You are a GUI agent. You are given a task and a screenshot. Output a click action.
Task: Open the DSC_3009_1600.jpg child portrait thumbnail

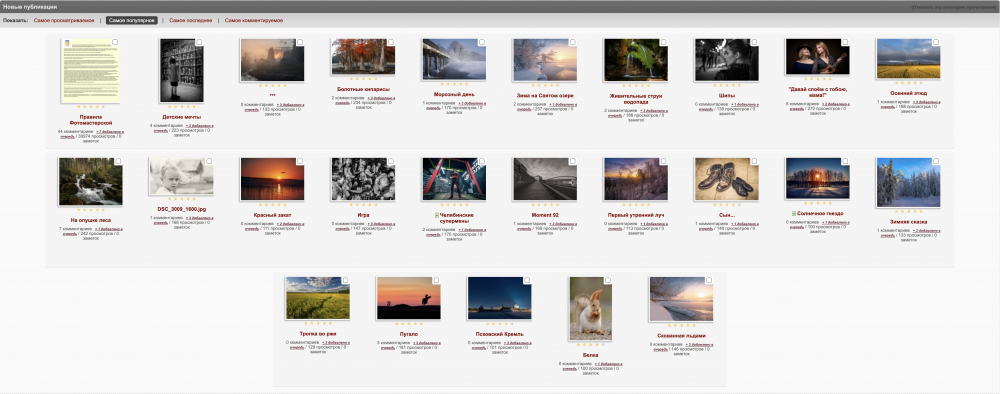point(181,176)
